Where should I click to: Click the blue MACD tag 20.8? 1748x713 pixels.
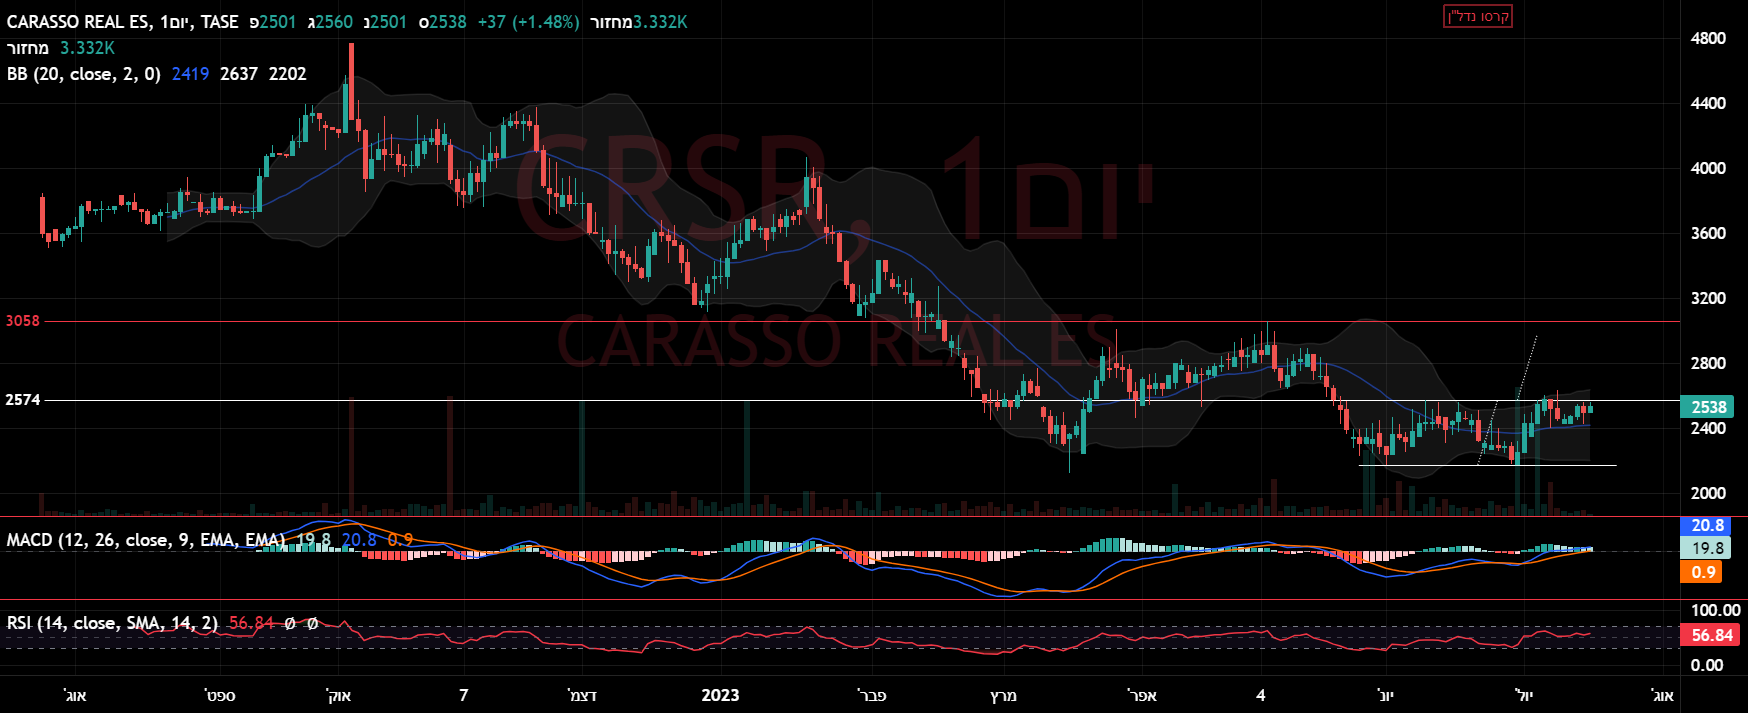1707,525
